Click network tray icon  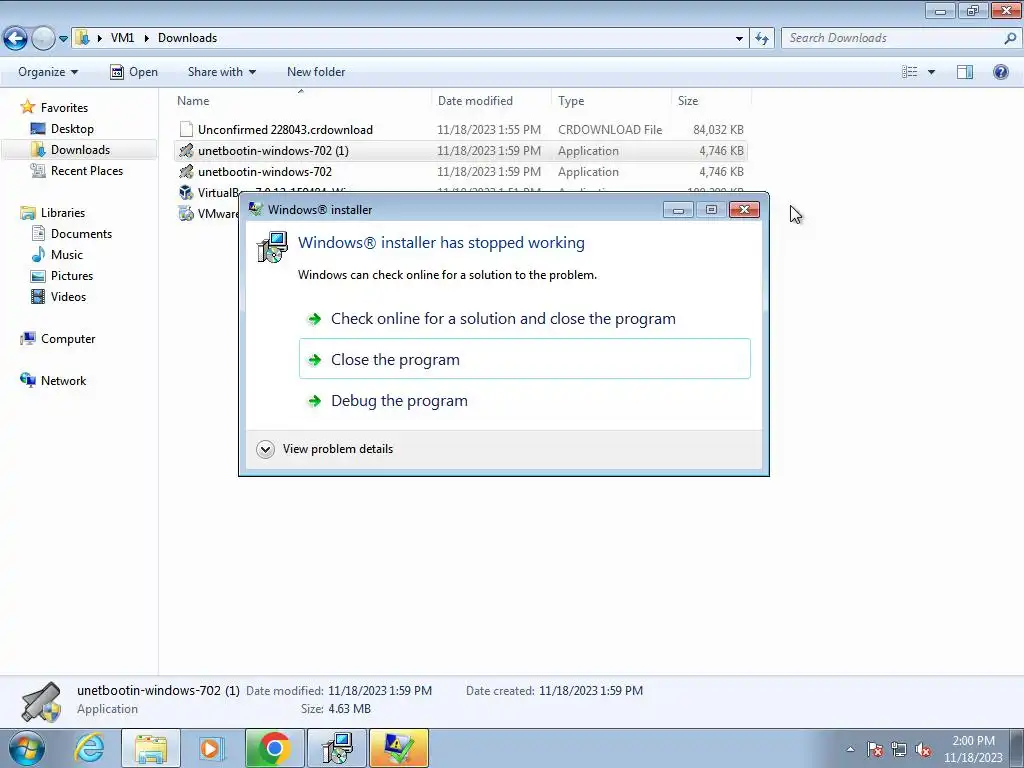tap(899, 749)
